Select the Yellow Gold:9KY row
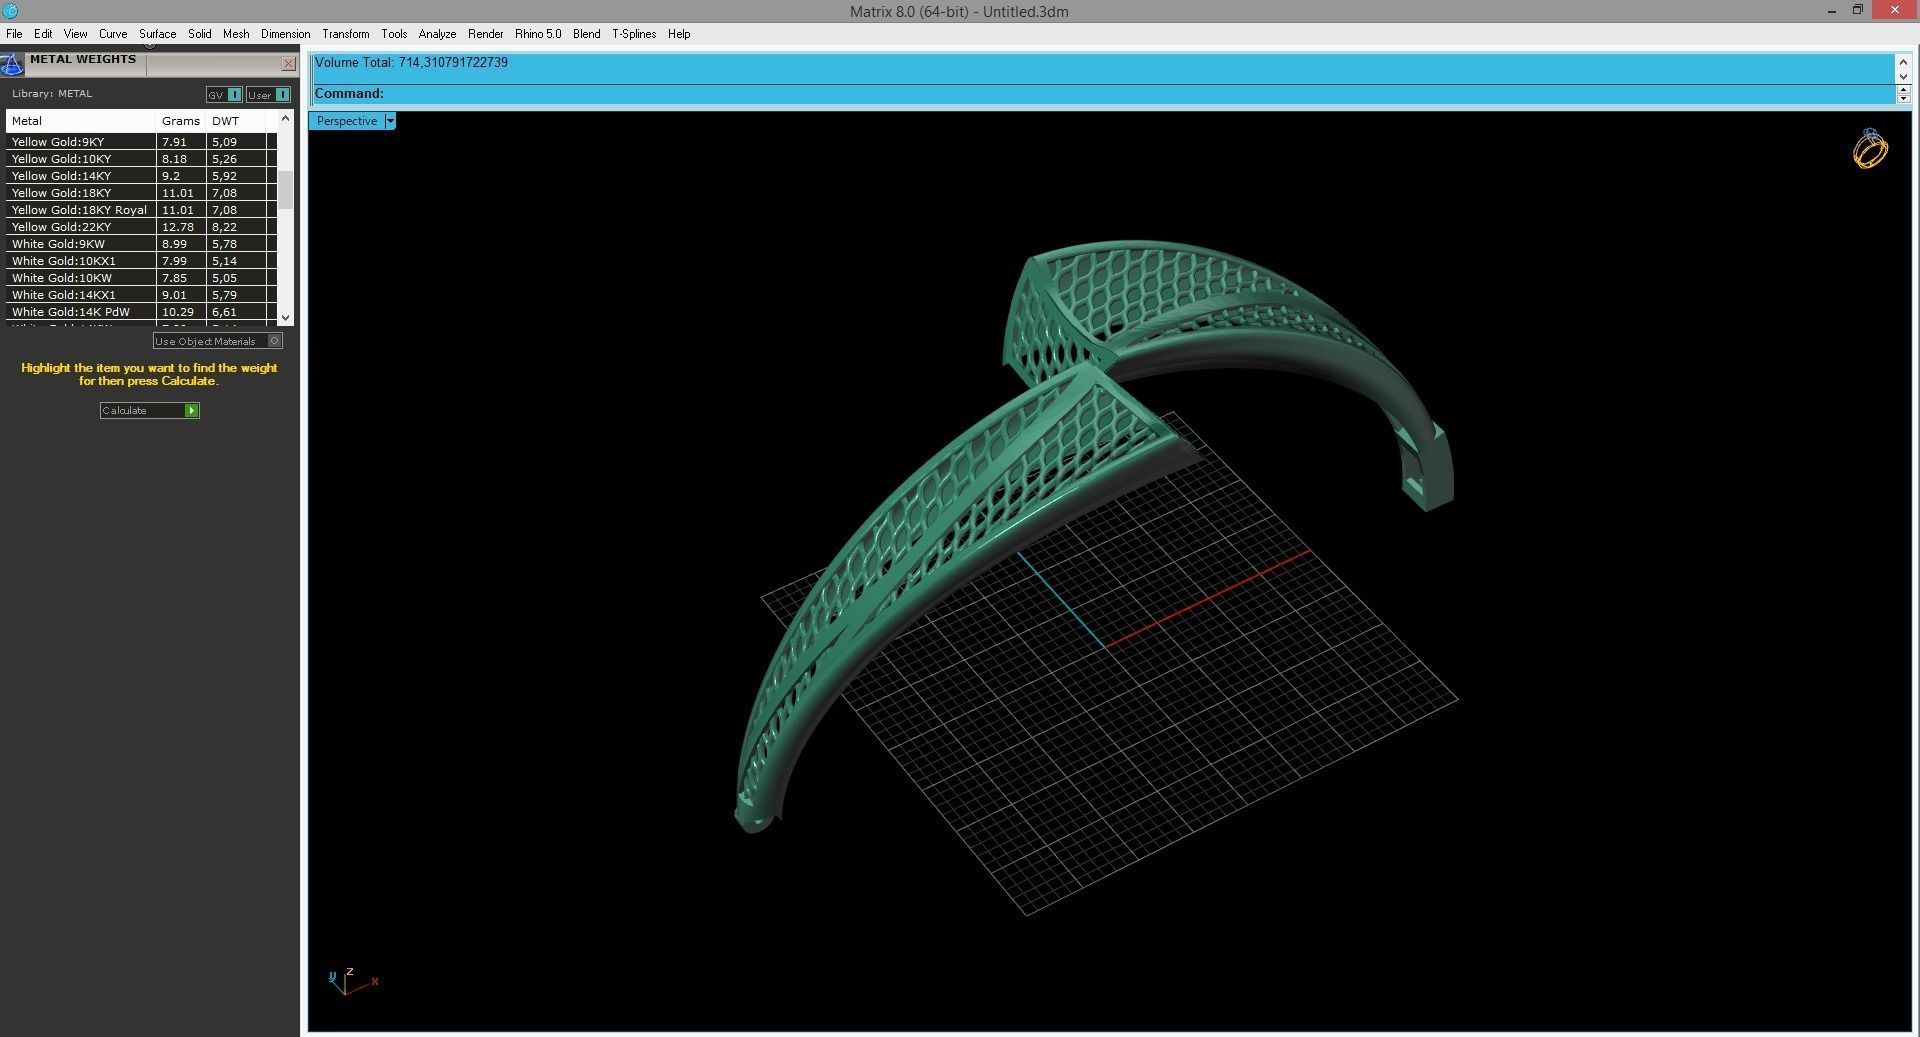The height and width of the screenshot is (1037, 1920). 142,142
